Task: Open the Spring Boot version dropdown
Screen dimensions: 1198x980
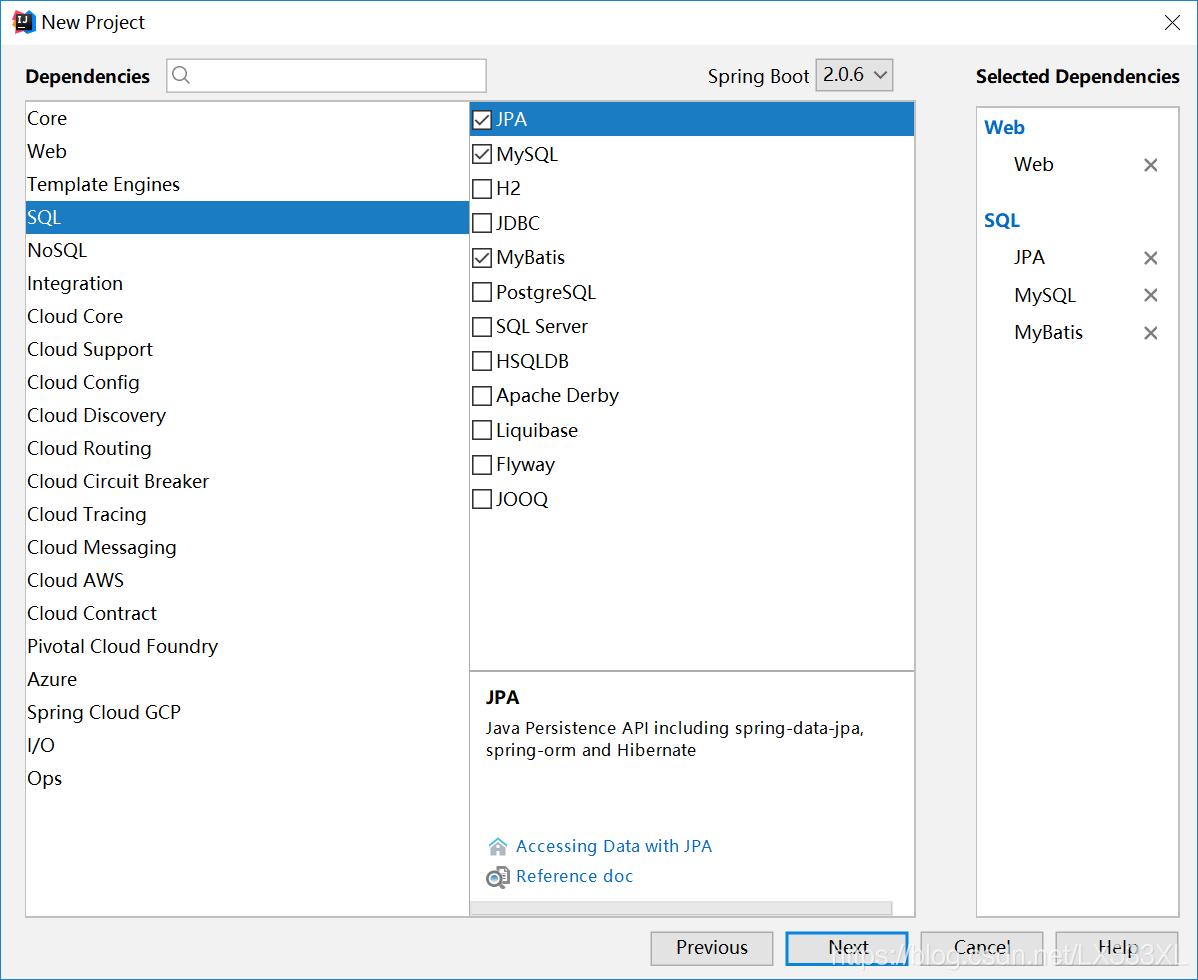Action: click(x=854, y=75)
